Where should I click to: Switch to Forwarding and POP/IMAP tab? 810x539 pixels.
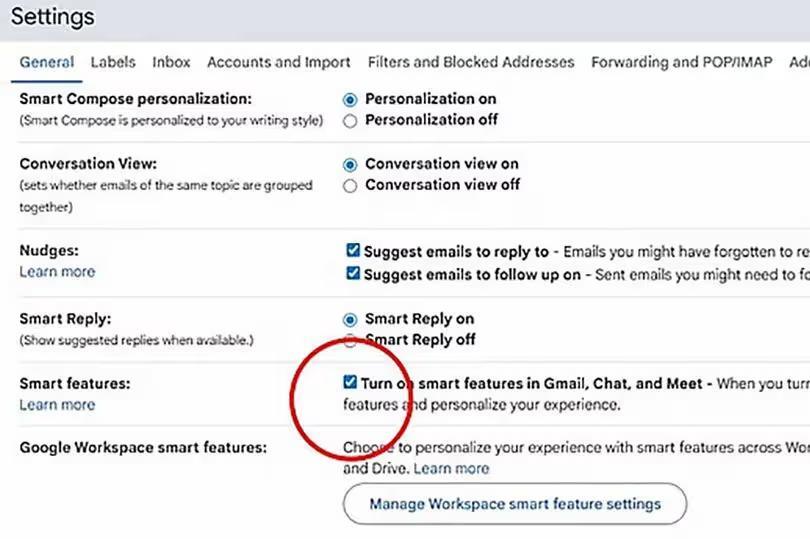point(681,62)
